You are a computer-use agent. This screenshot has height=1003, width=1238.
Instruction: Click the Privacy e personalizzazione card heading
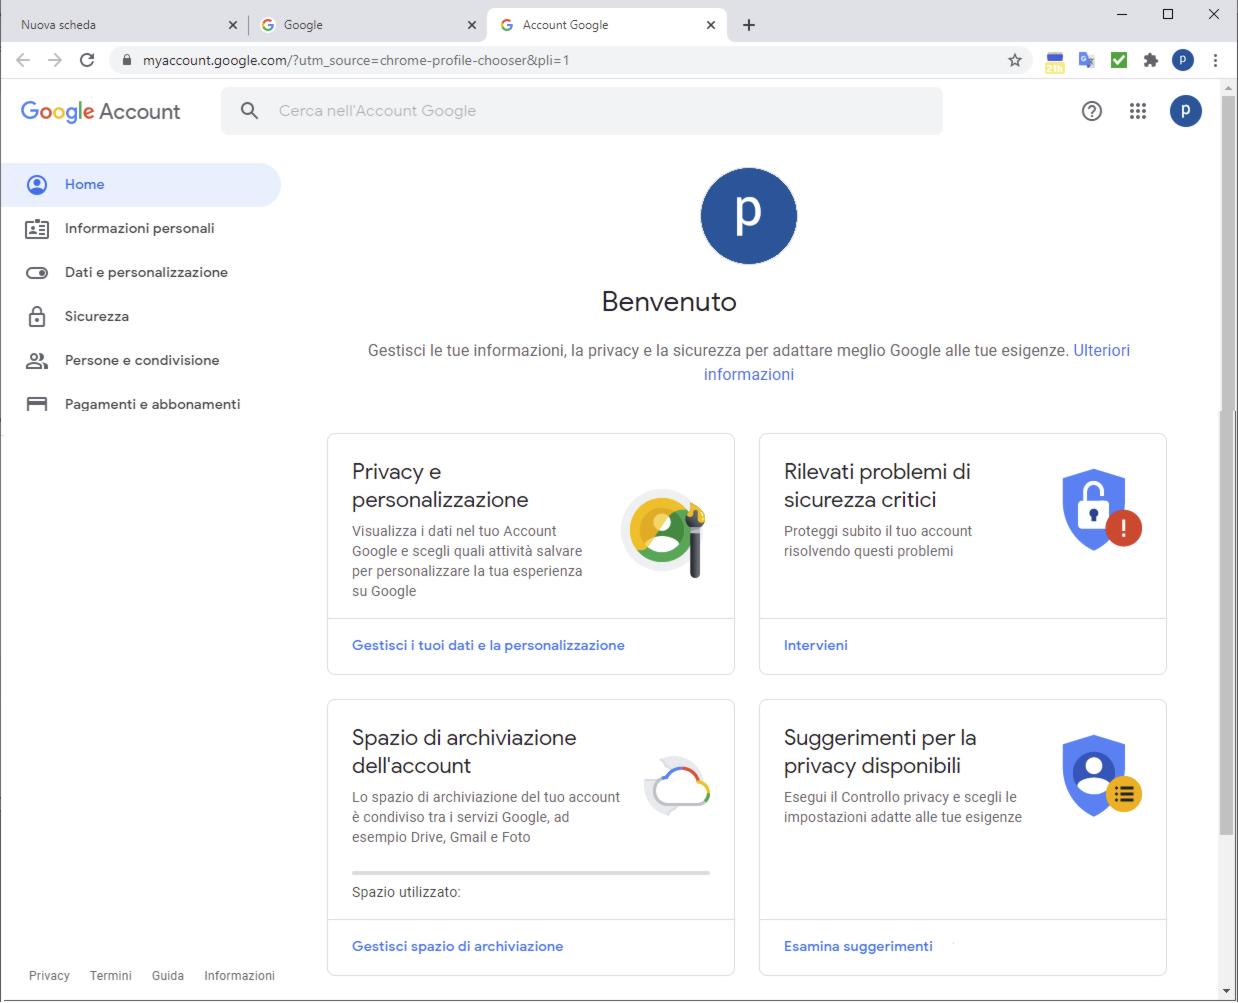click(x=440, y=486)
